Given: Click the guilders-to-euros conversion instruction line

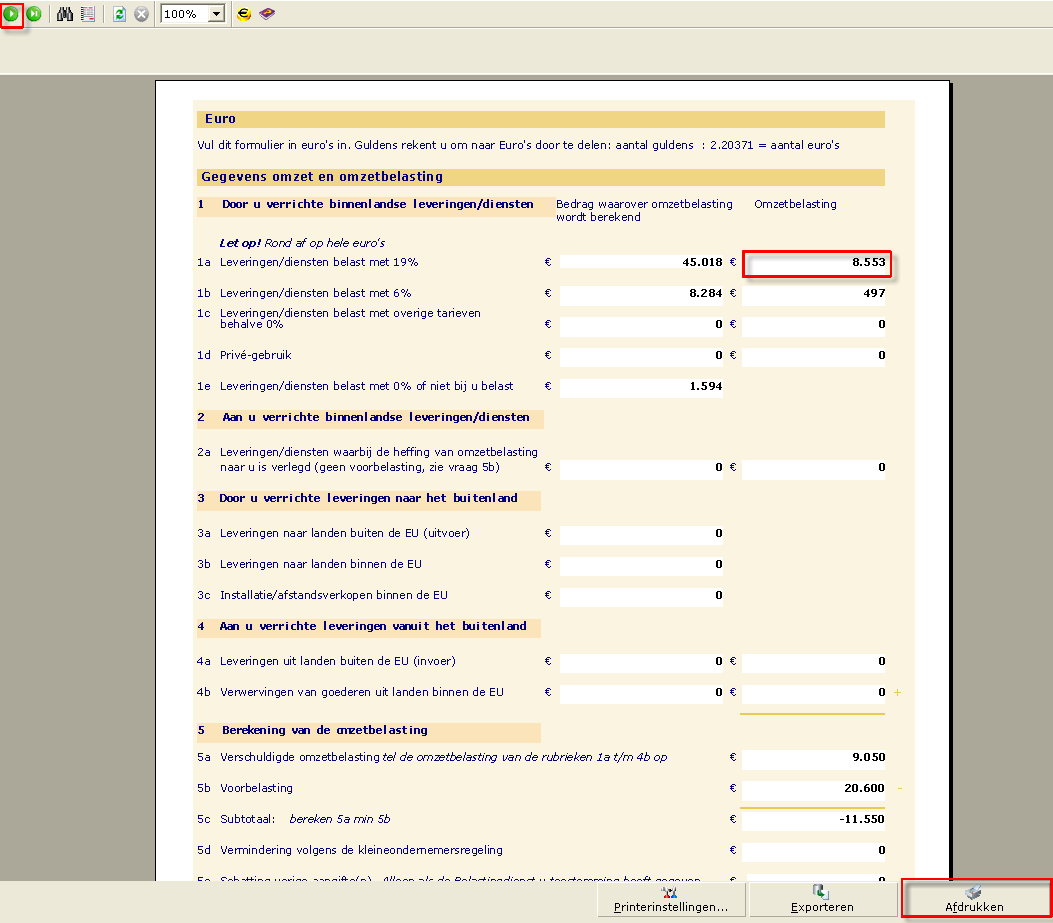Looking at the screenshot, I should click(518, 145).
